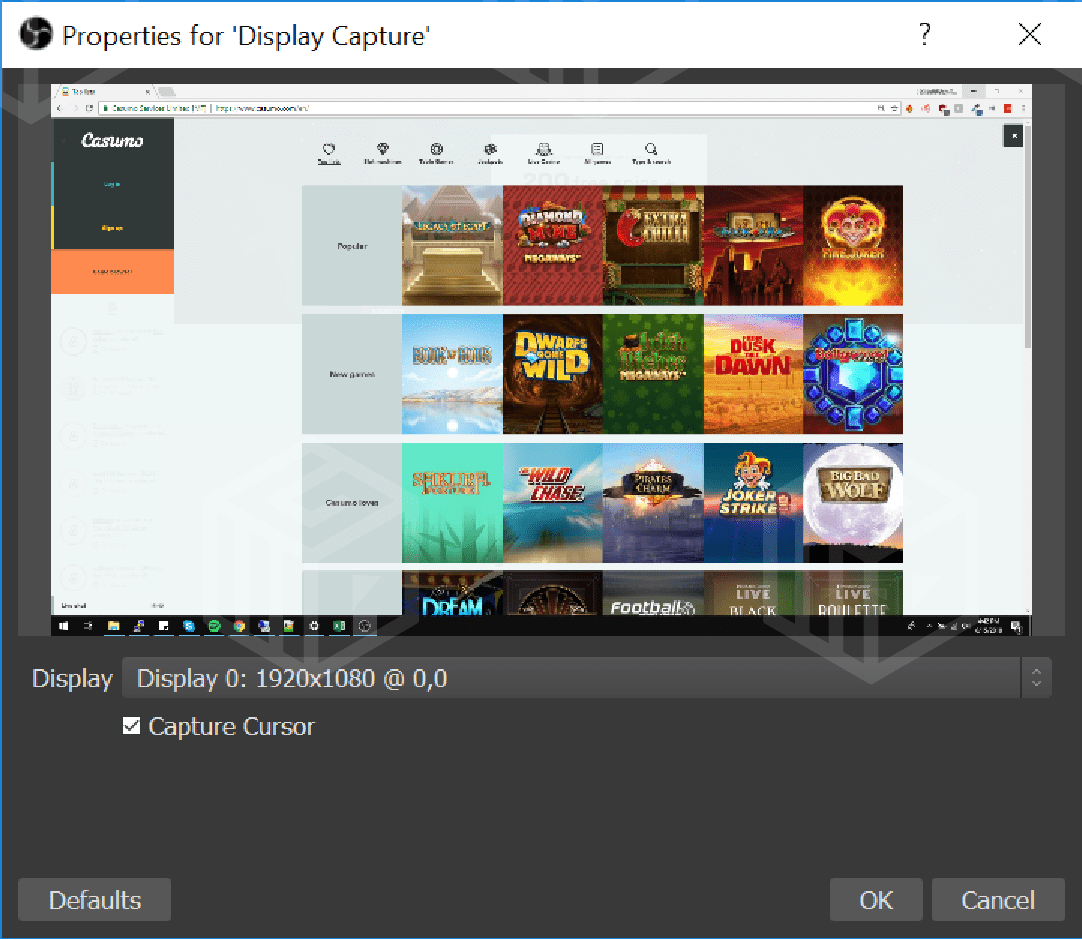Click the dark collapse button at preview top-right

[1014, 136]
